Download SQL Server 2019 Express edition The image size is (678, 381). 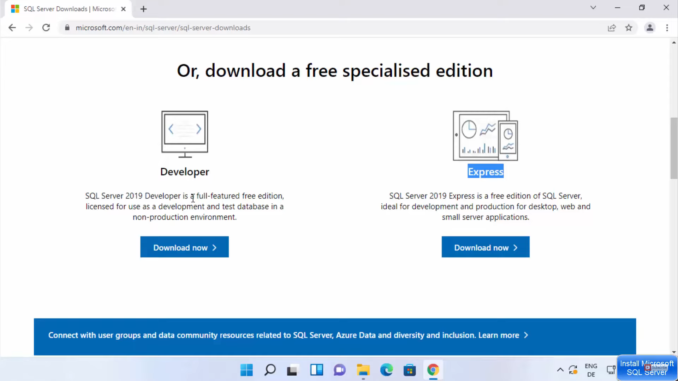coord(485,247)
